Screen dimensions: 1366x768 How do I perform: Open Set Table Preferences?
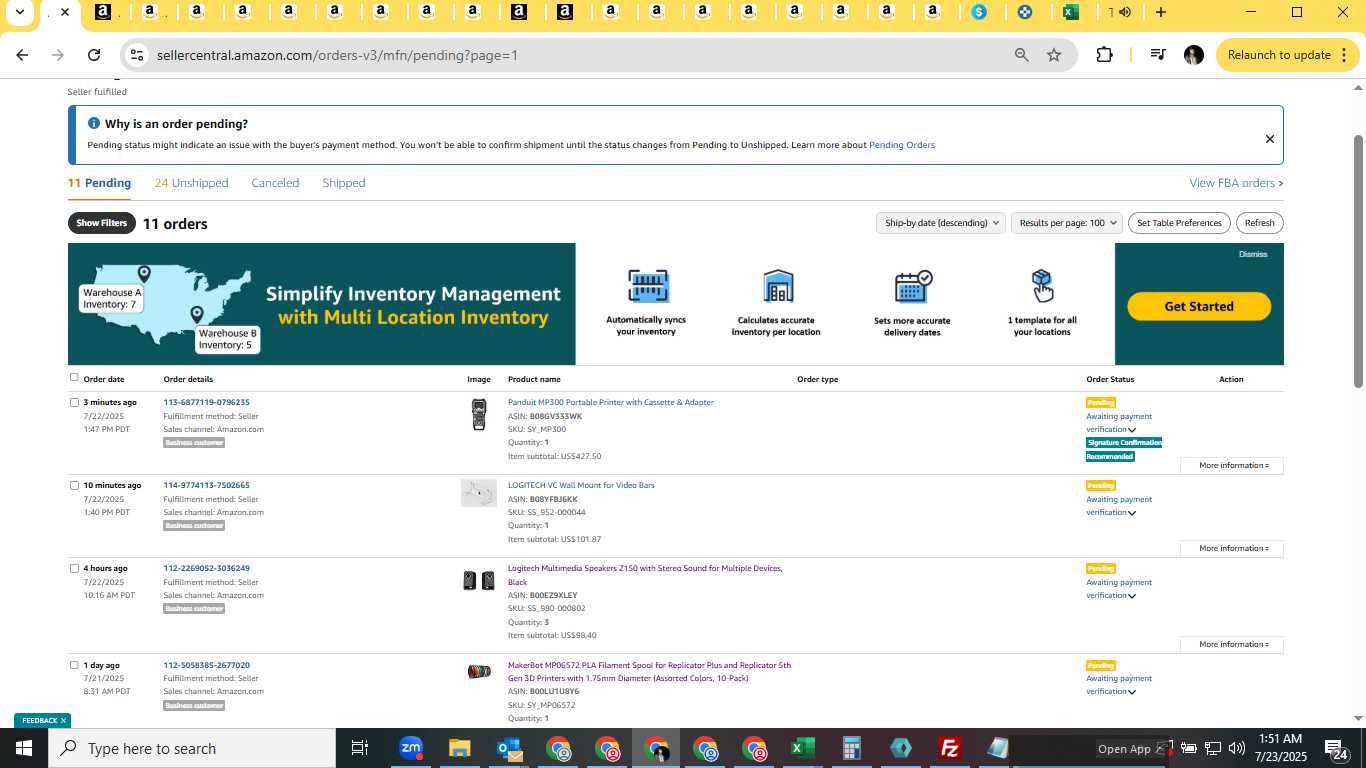pyautogui.click(x=1179, y=223)
